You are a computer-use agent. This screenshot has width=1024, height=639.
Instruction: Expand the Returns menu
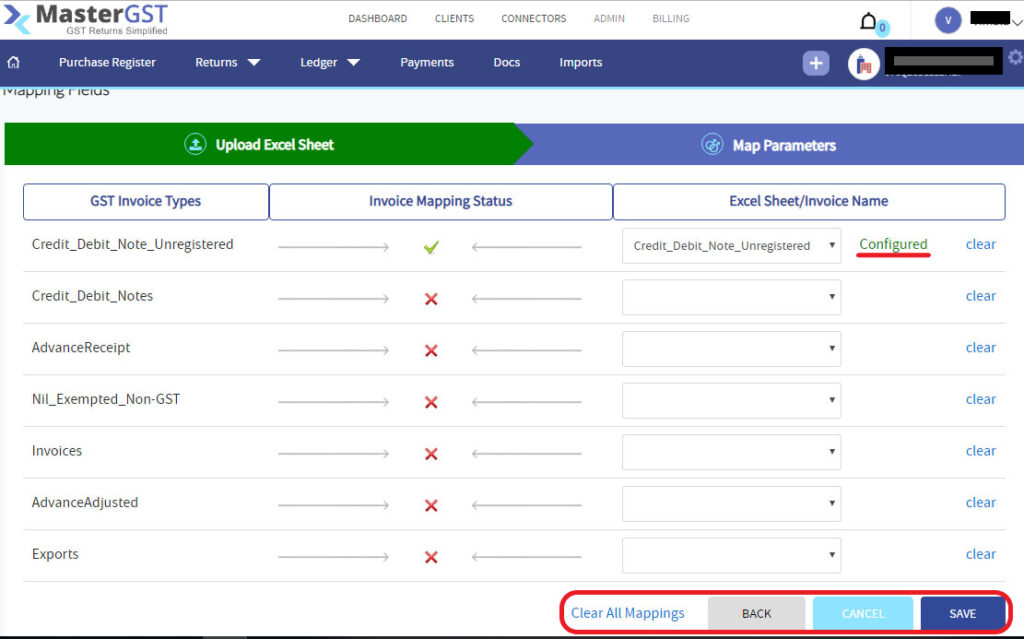pyautogui.click(x=227, y=62)
